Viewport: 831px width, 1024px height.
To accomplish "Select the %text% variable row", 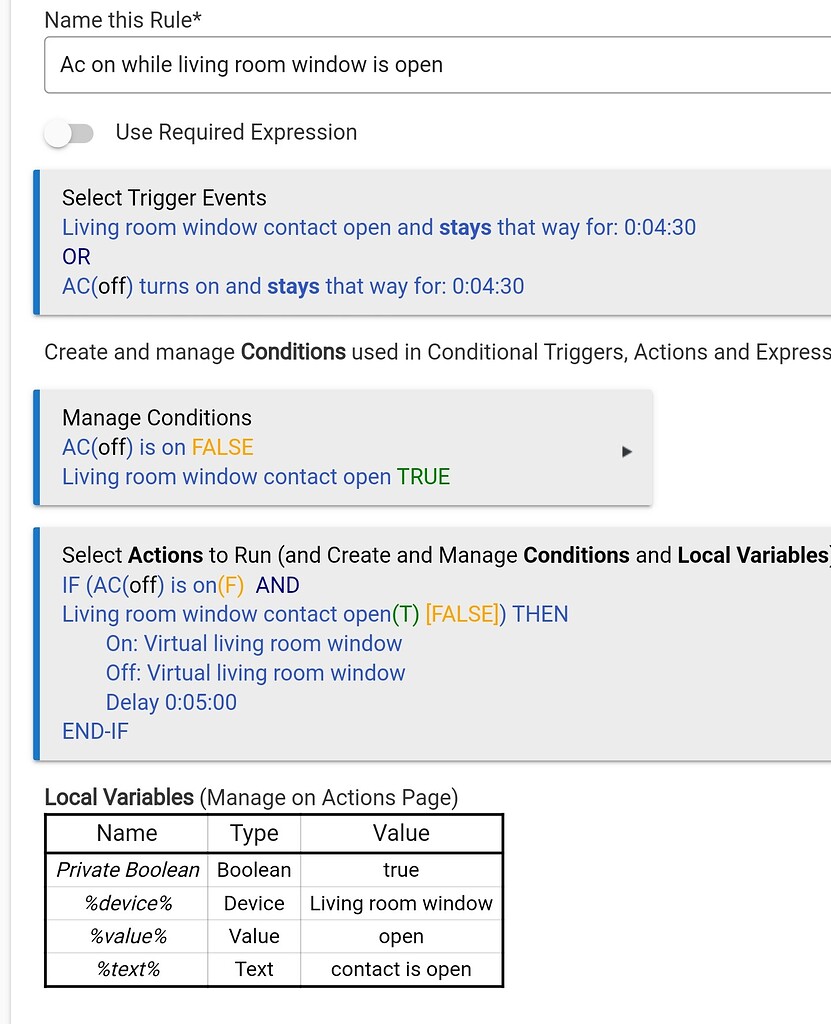I will tap(126, 969).
